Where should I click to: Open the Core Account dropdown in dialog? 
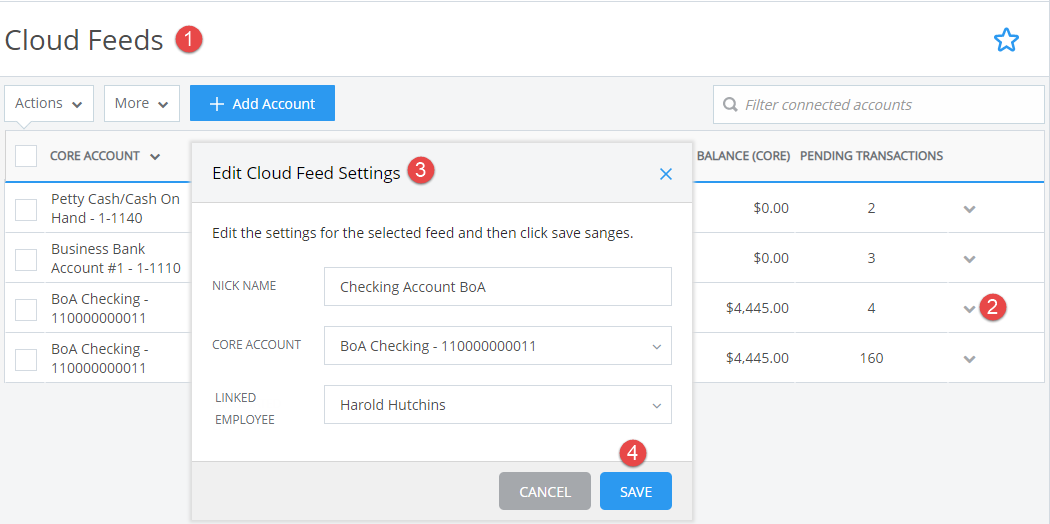click(498, 346)
